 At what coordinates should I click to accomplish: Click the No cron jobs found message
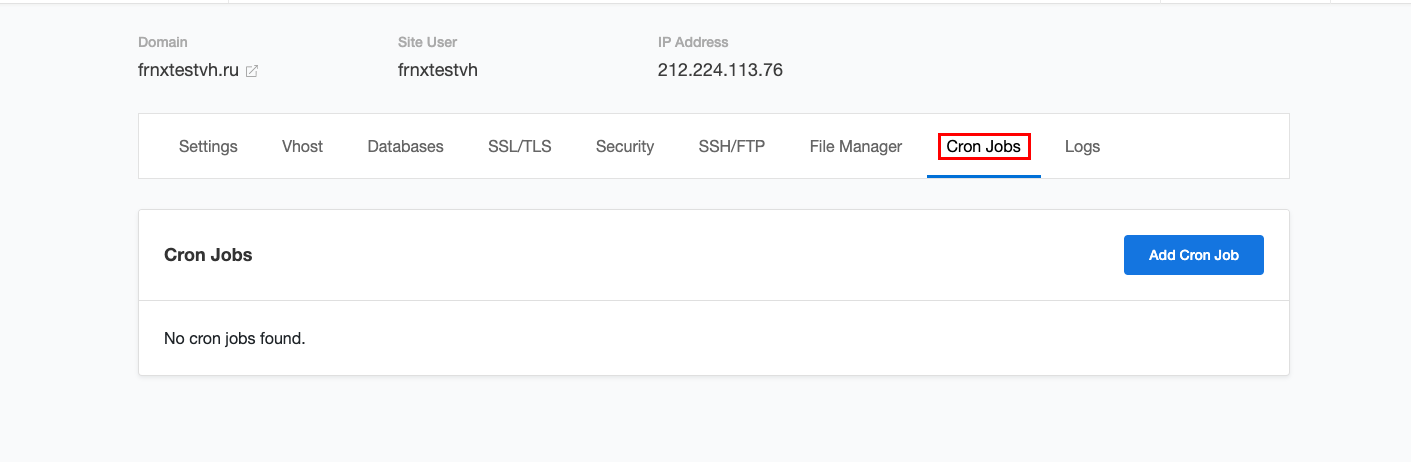click(x=234, y=338)
